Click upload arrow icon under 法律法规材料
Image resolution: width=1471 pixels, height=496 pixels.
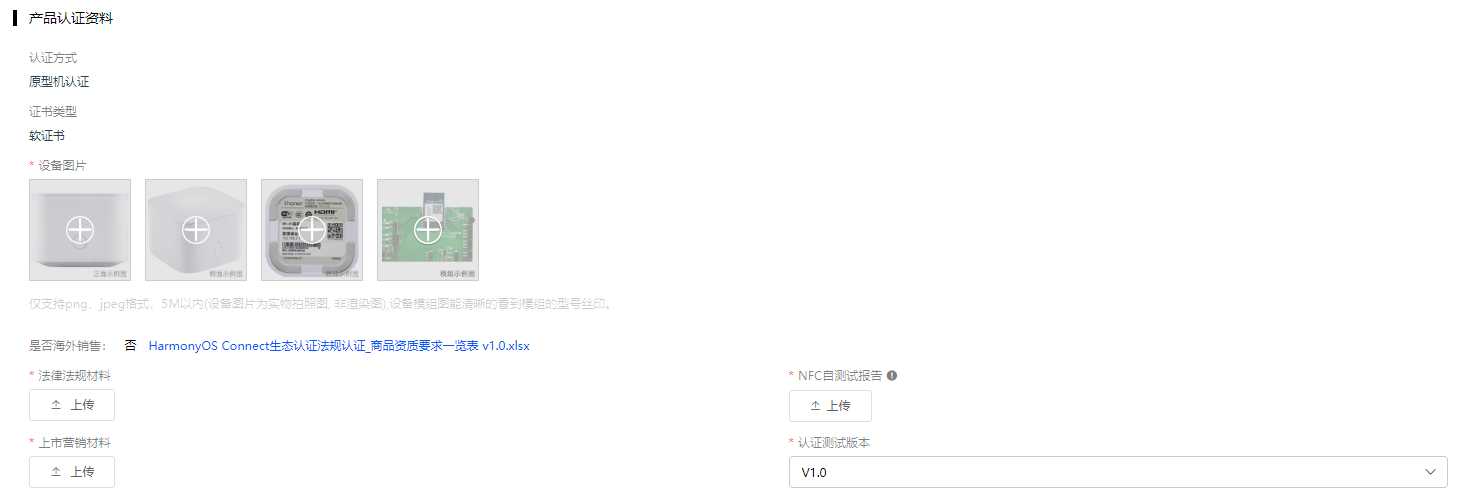click(x=56, y=405)
